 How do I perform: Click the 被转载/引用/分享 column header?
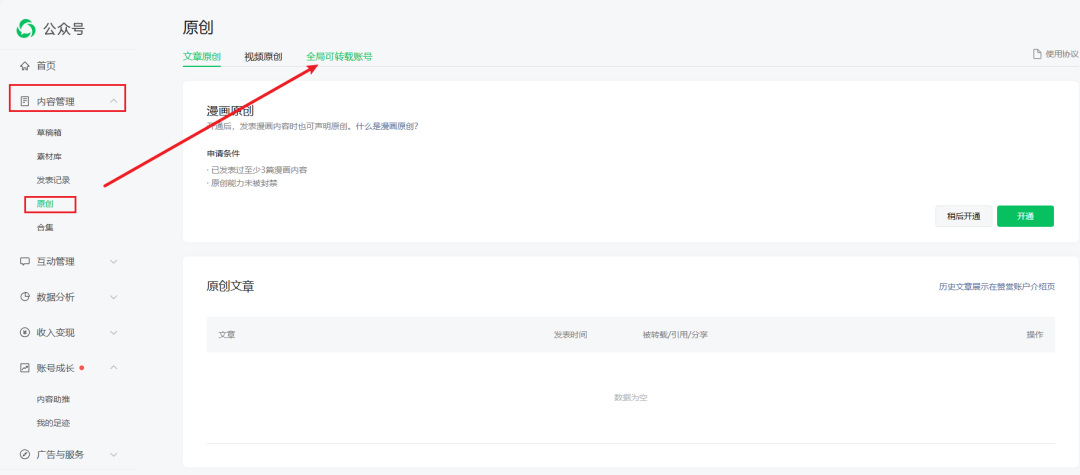[x=675, y=335]
